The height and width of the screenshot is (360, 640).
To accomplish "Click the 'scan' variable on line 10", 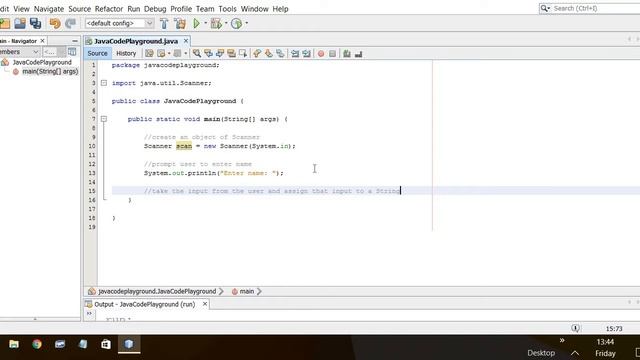I will [x=184, y=146].
